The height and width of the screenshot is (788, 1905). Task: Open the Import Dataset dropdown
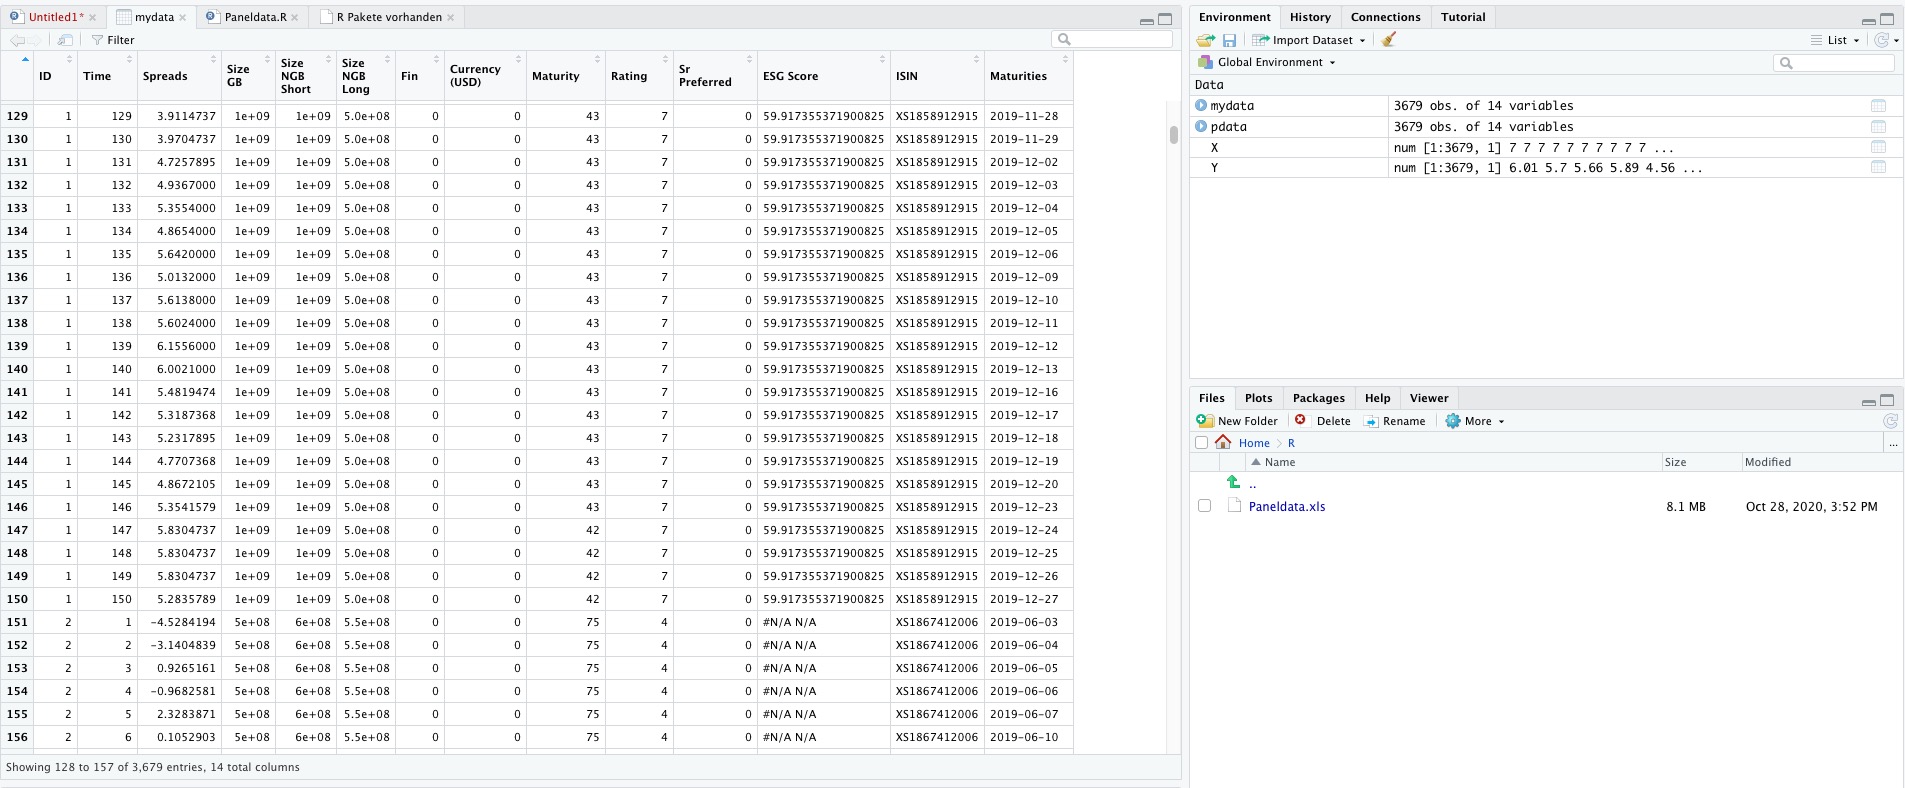point(1310,40)
